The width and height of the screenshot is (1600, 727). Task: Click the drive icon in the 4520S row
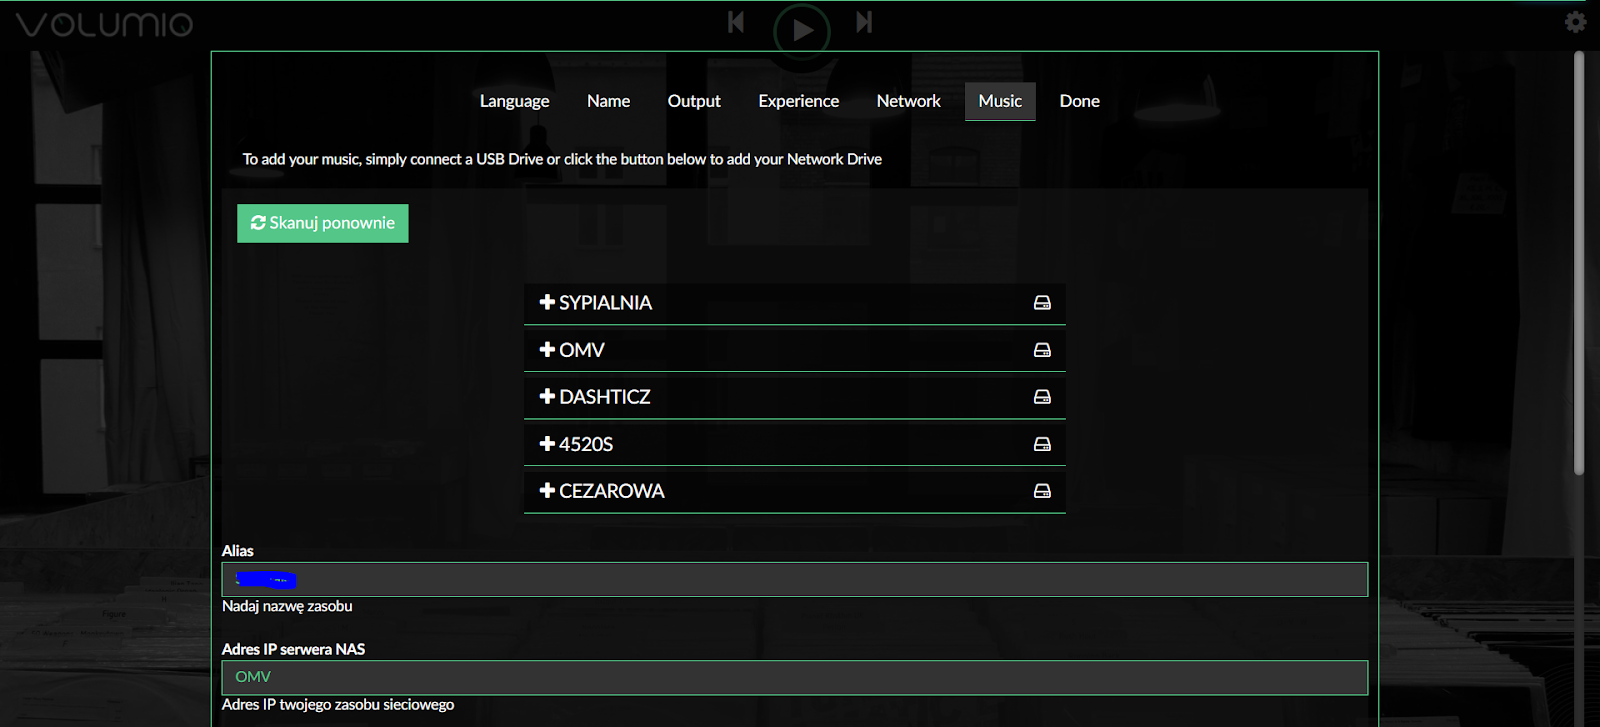[x=1042, y=444]
